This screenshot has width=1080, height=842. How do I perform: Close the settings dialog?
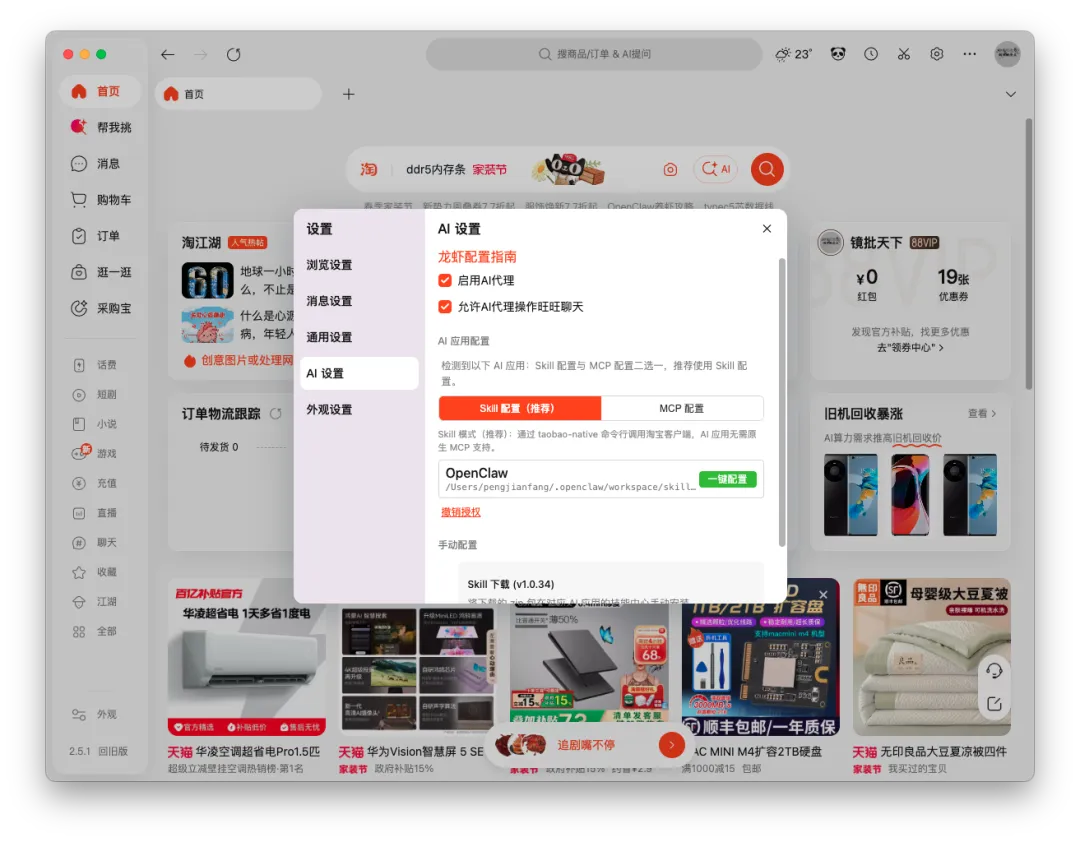click(767, 229)
